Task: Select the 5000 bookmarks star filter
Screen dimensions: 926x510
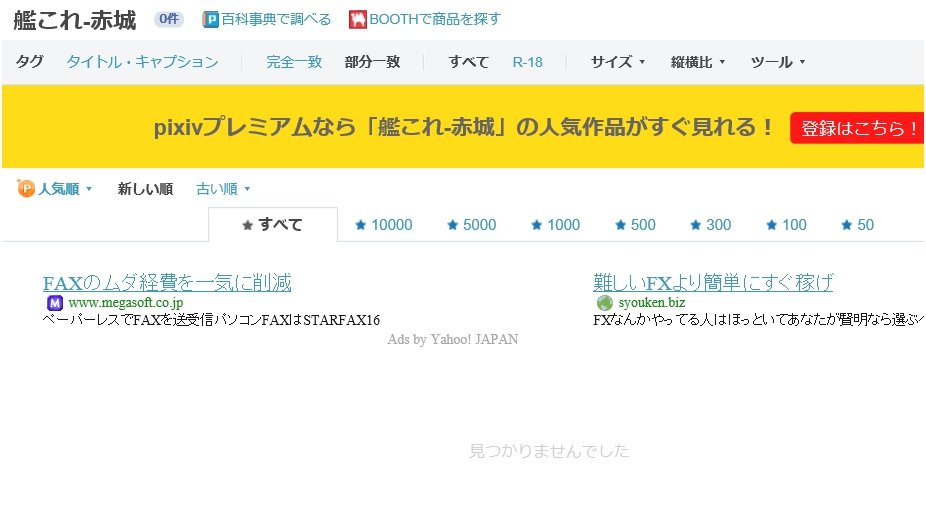Action: click(x=471, y=225)
